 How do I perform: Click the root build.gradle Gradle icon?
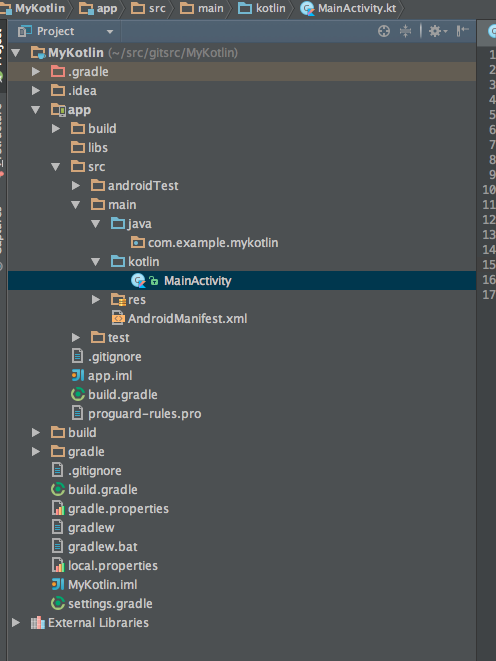tap(58, 489)
